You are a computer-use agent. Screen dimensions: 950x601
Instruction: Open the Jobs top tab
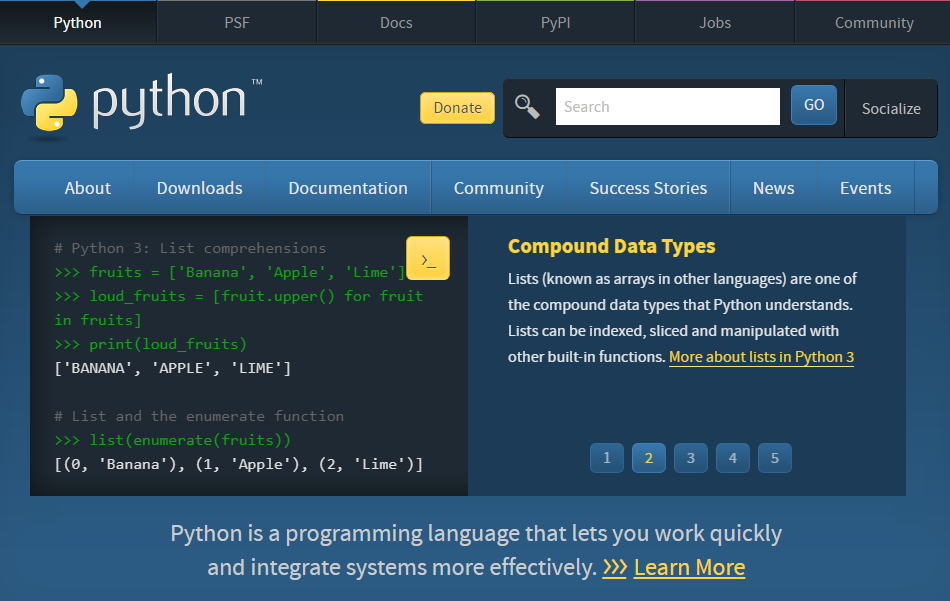(715, 23)
